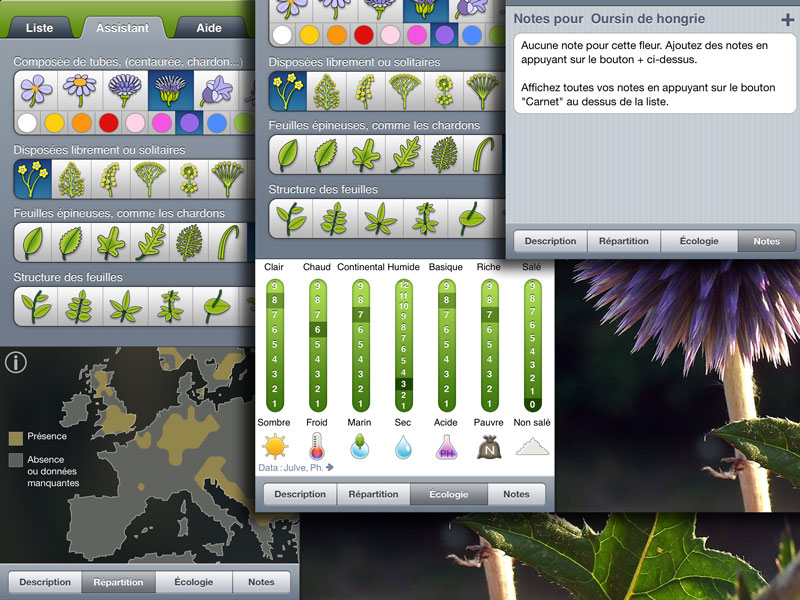800x600 pixels.
Task: Select grass blade leaf icon in middle panel
Action: click(483, 155)
